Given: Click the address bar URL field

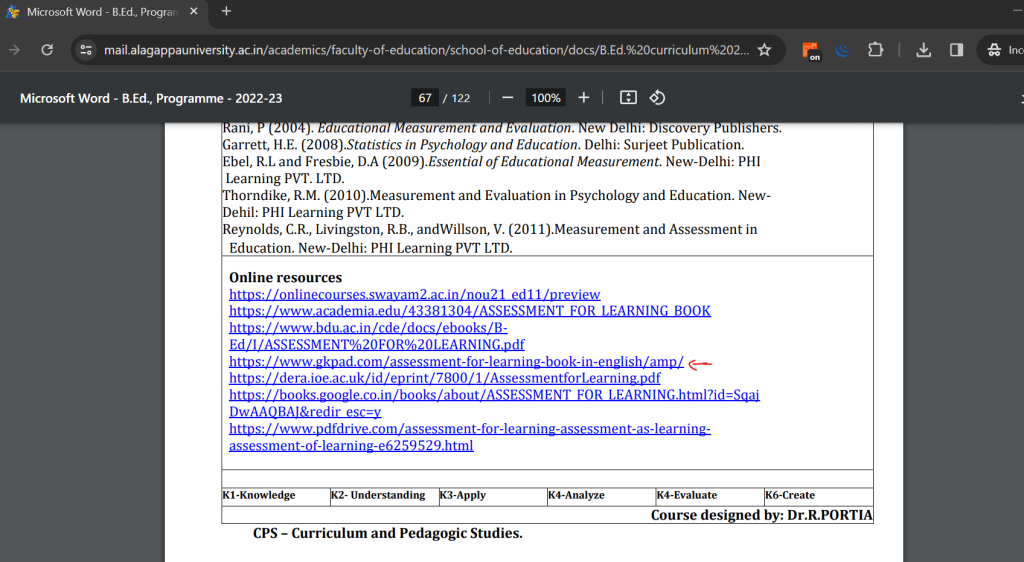Looking at the screenshot, I should pos(426,50).
